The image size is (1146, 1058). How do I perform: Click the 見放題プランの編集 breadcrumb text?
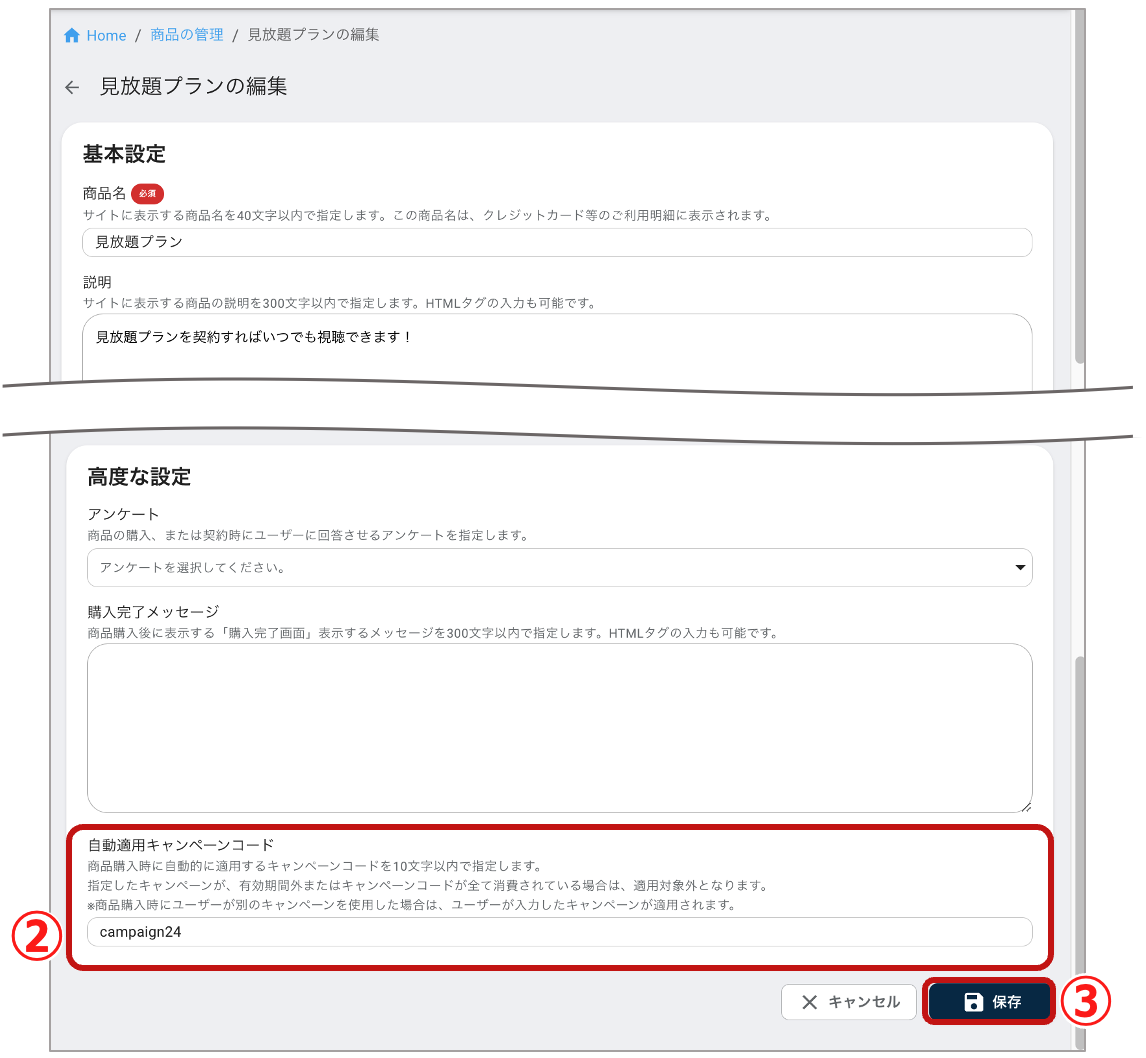(314, 34)
